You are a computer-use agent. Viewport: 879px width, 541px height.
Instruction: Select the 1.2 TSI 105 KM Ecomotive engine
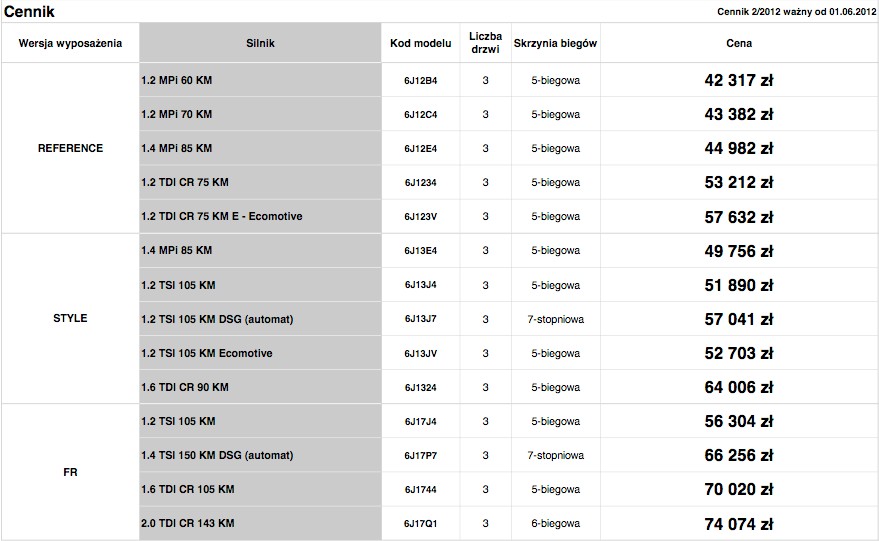click(207, 353)
